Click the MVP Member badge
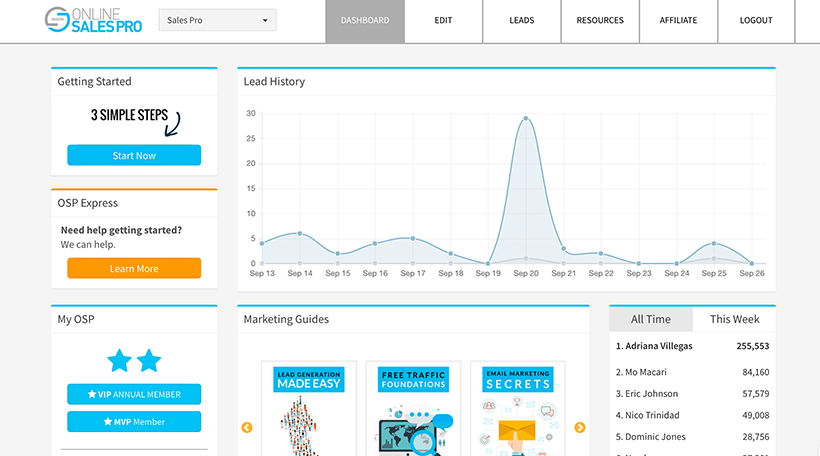820x456 pixels. pos(134,422)
